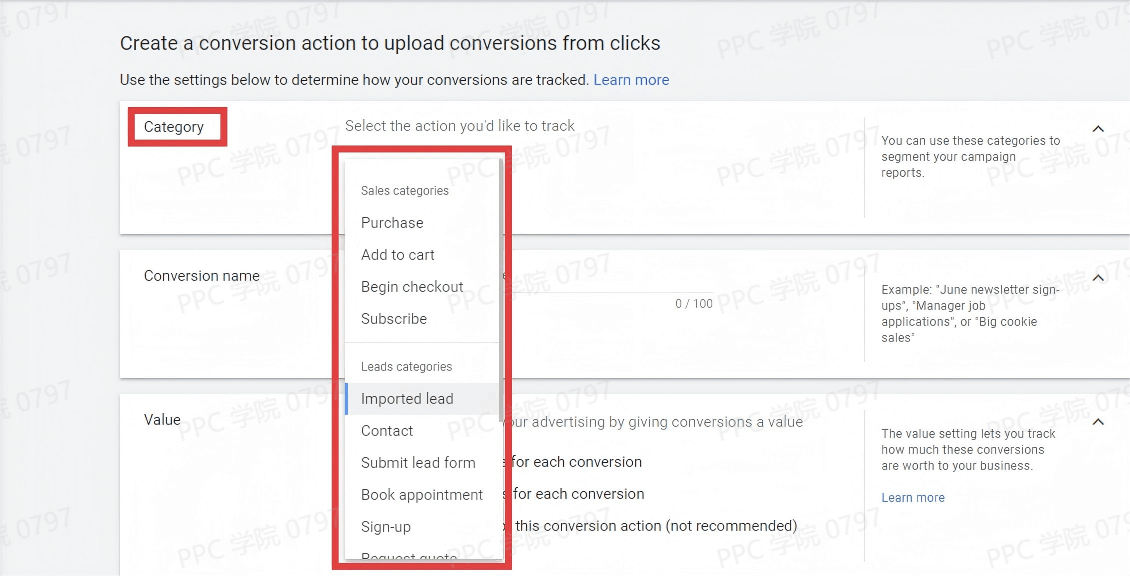The image size is (1130, 576).
Task: Pick the Submit lead form option
Action: coord(418,463)
